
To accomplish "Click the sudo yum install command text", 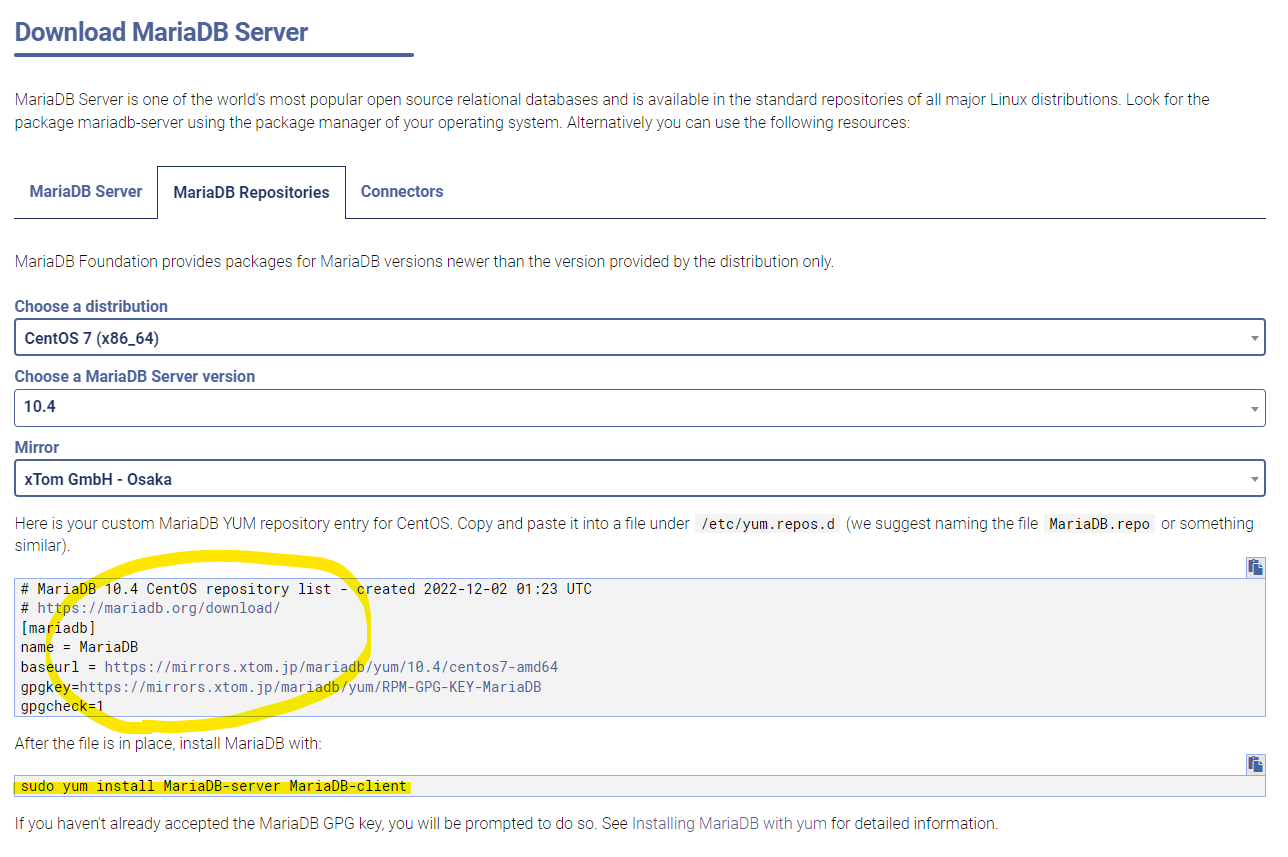I will [214, 786].
